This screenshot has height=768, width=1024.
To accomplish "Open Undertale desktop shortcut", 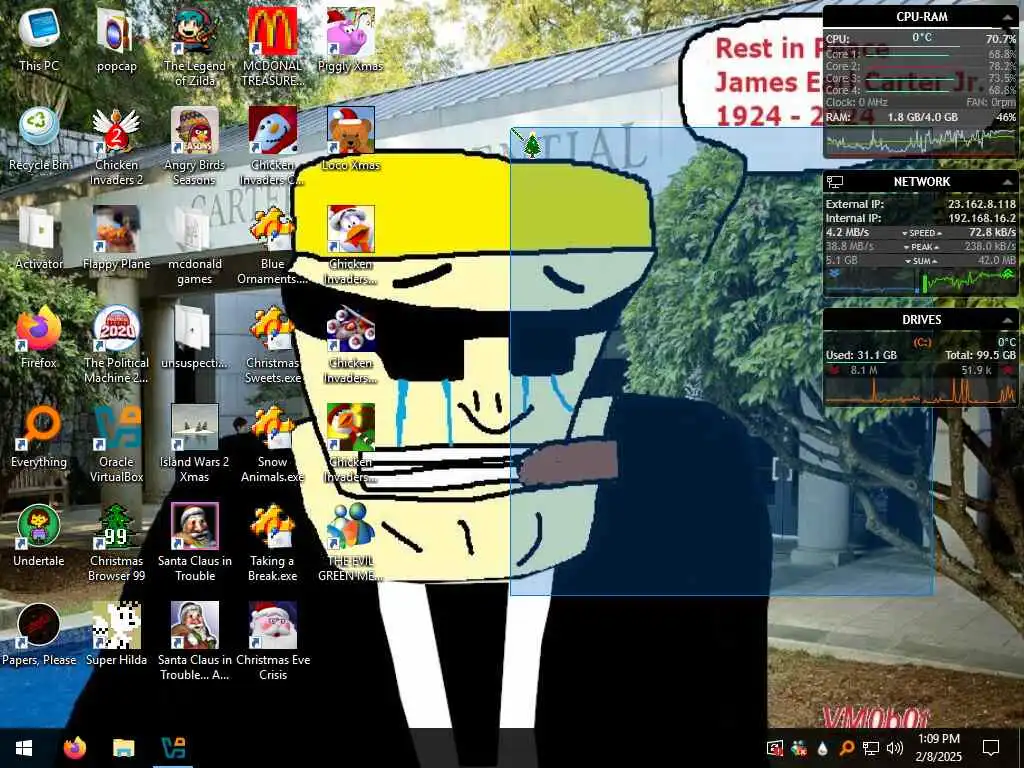I will (x=39, y=535).
